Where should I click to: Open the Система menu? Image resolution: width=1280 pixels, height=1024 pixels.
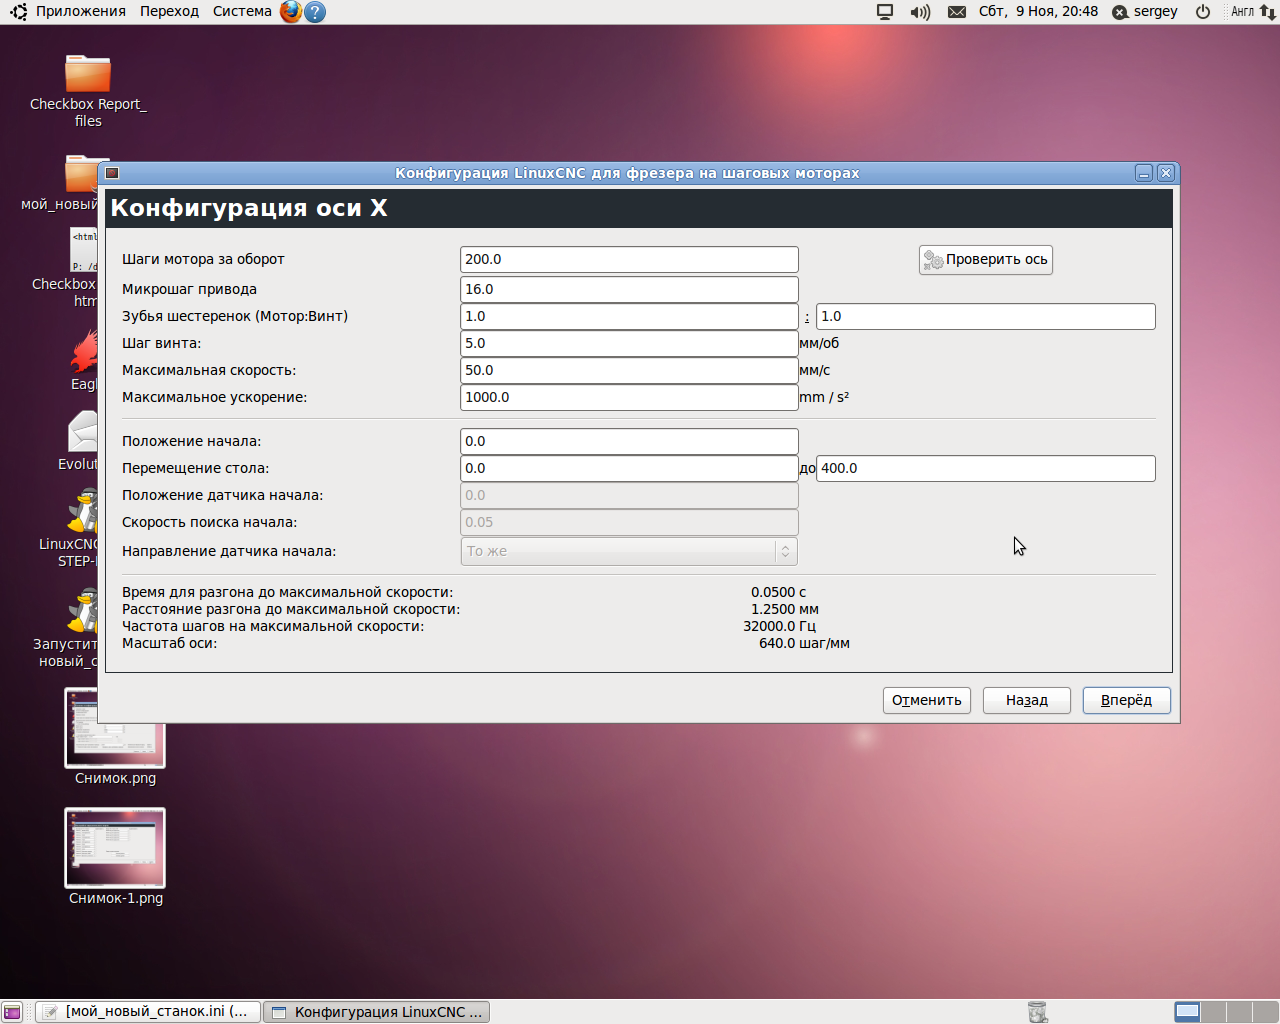coord(242,12)
